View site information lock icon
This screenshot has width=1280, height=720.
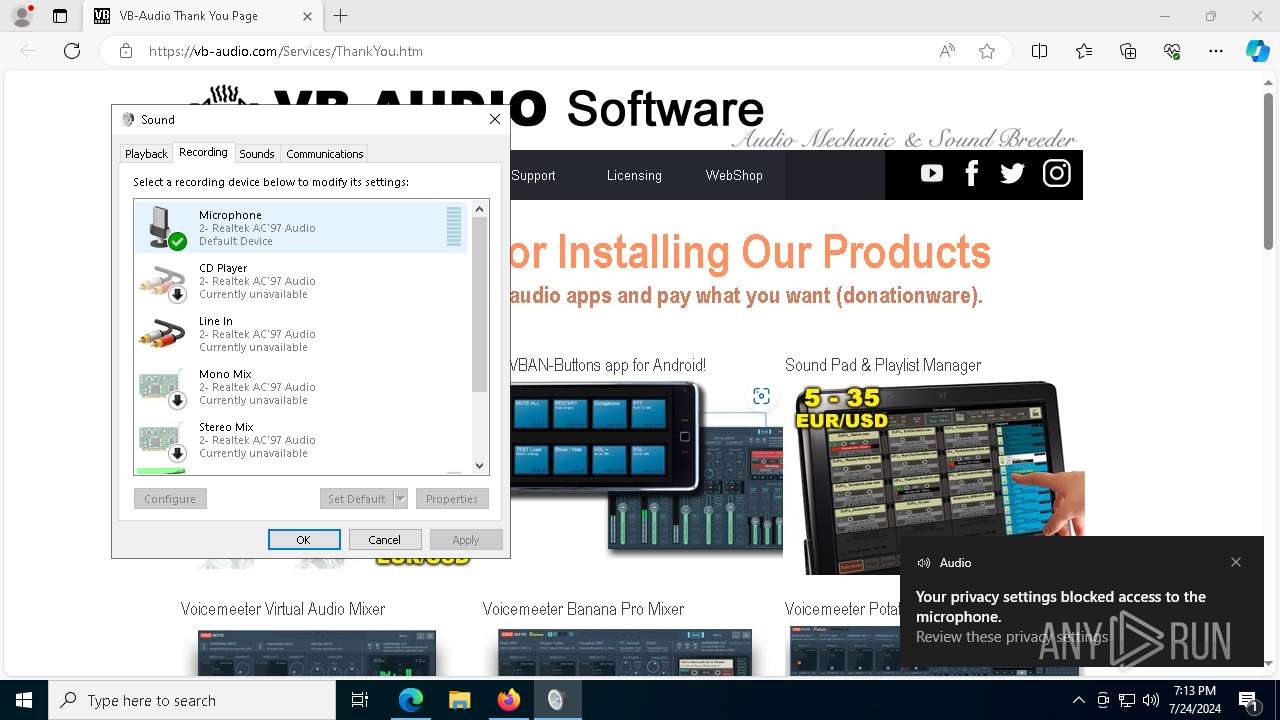tap(126, 51)
